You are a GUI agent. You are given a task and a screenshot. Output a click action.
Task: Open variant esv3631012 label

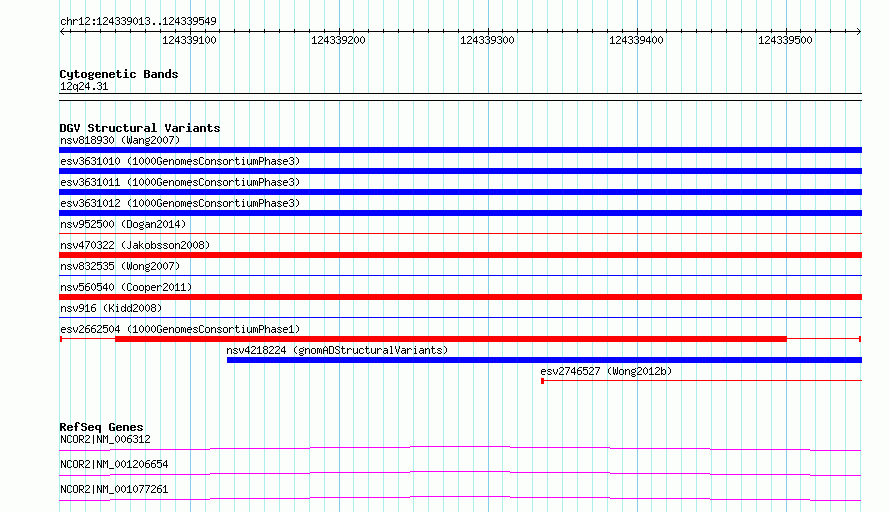coord(180,203)
